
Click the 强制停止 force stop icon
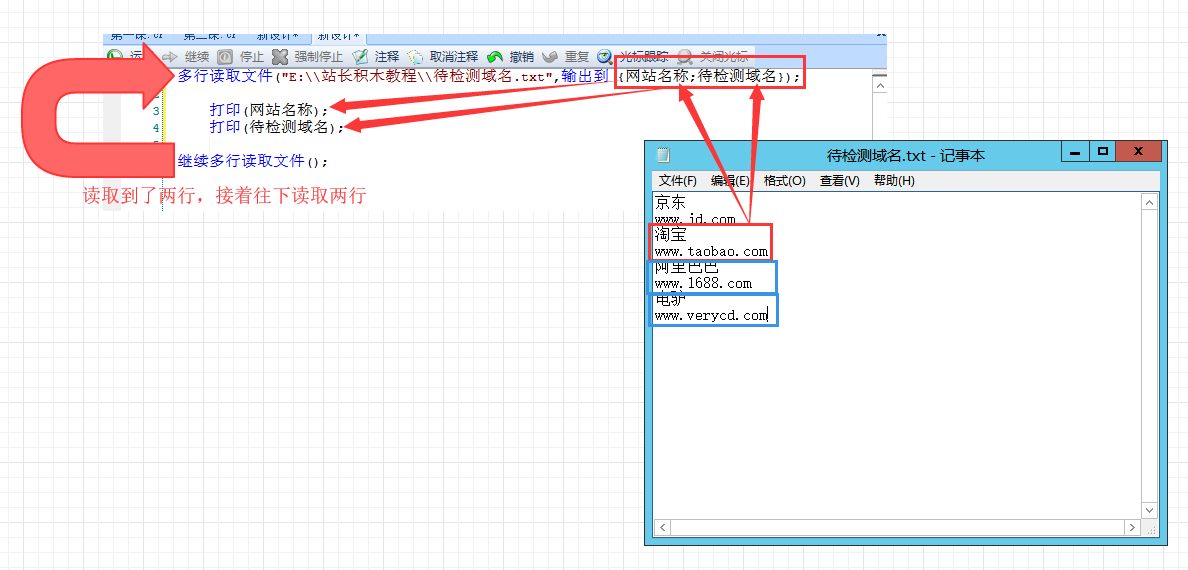click(x=281, y=57)
